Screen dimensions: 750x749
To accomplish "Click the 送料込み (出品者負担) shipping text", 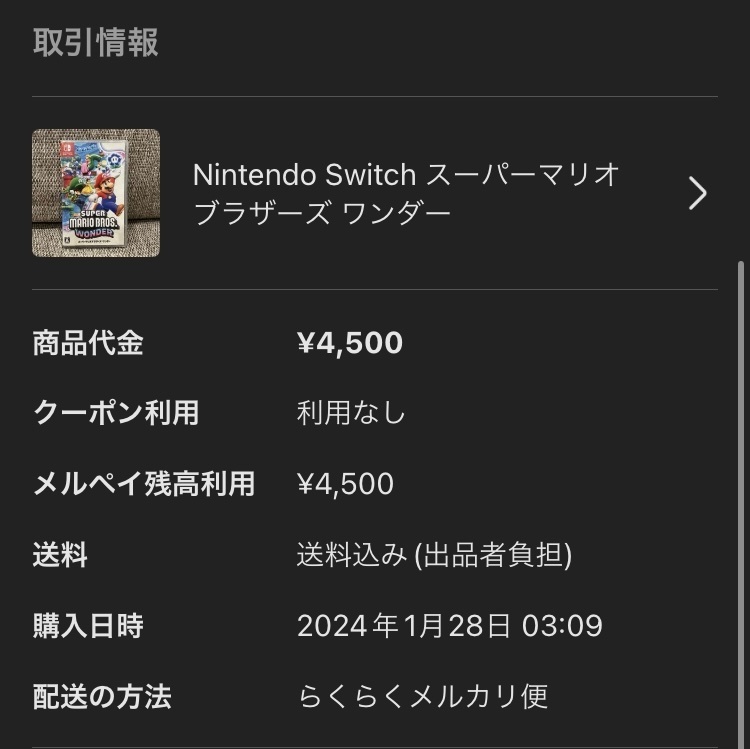I will 434,555.
